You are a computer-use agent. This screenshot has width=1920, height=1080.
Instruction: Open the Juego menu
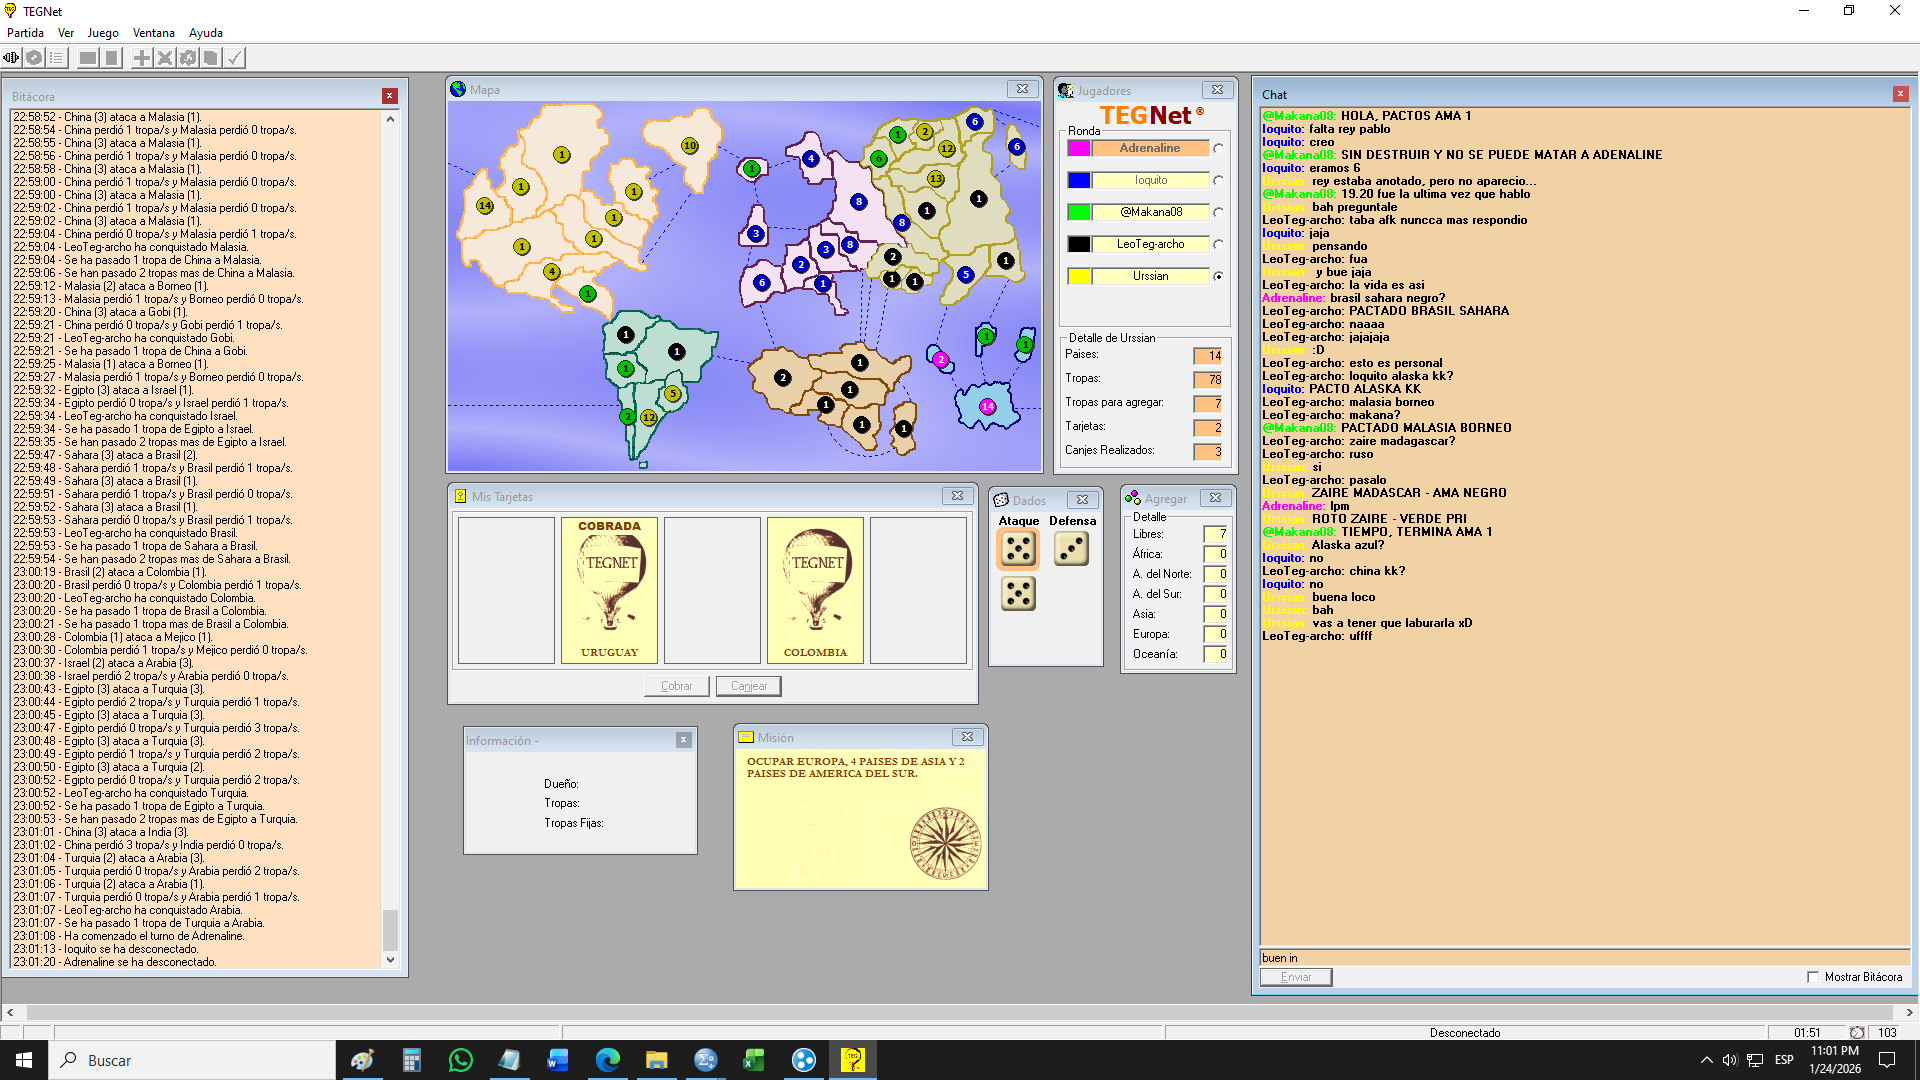(x=102, y=33)
